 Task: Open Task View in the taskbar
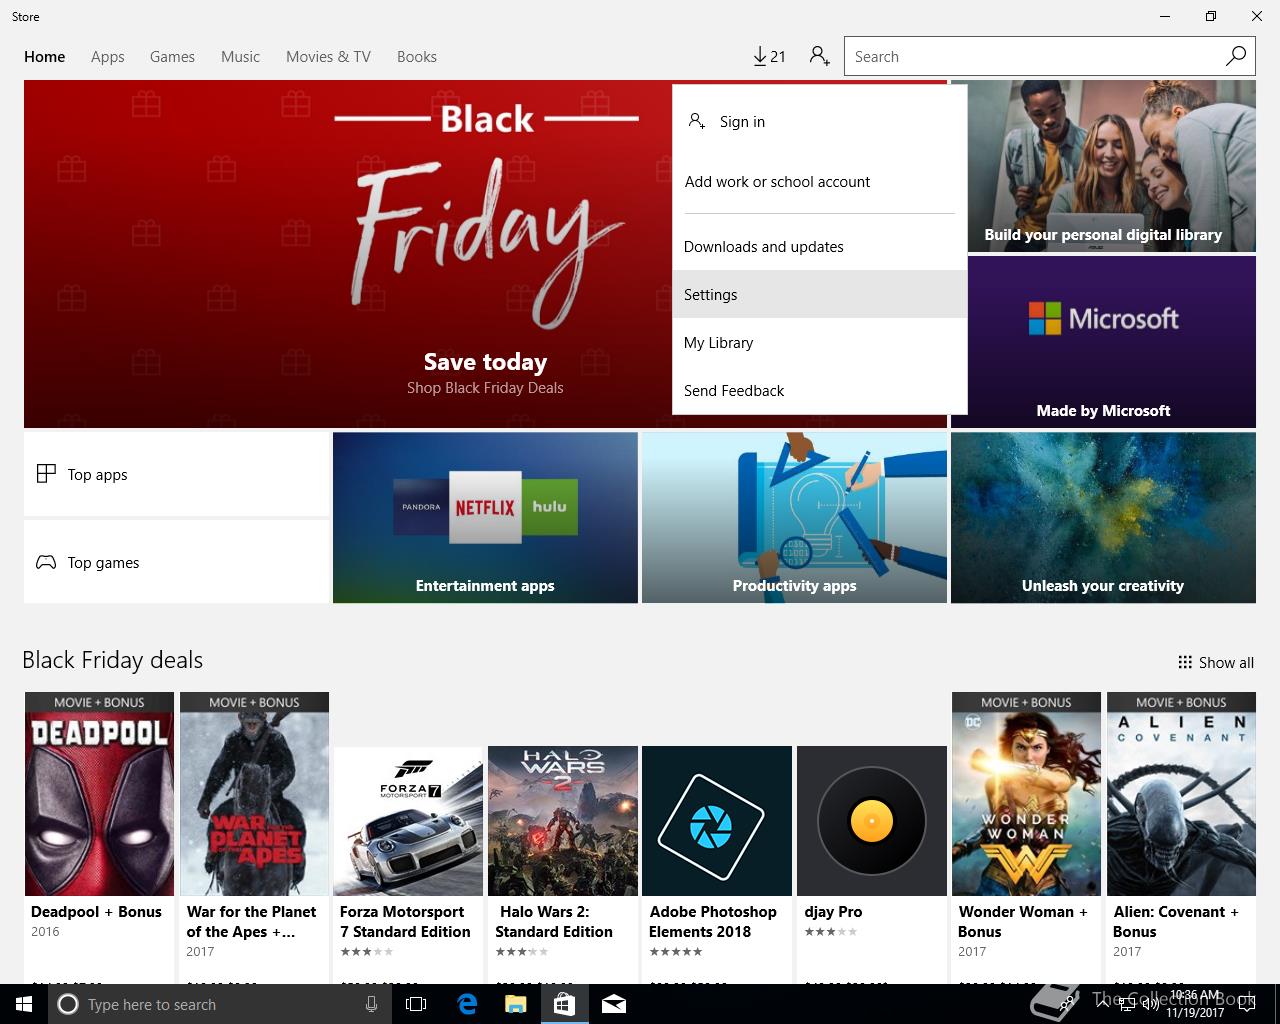click(x=416, y=1004)
